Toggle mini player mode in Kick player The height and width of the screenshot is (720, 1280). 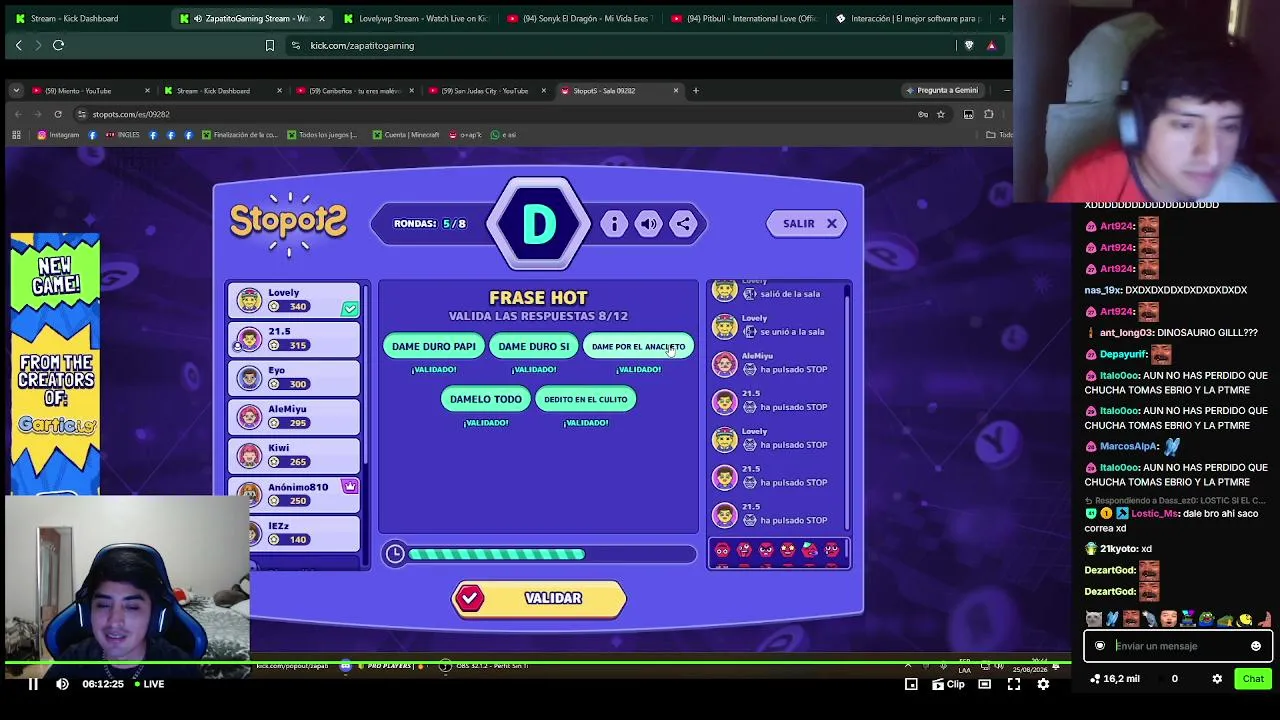pos(911,684)
